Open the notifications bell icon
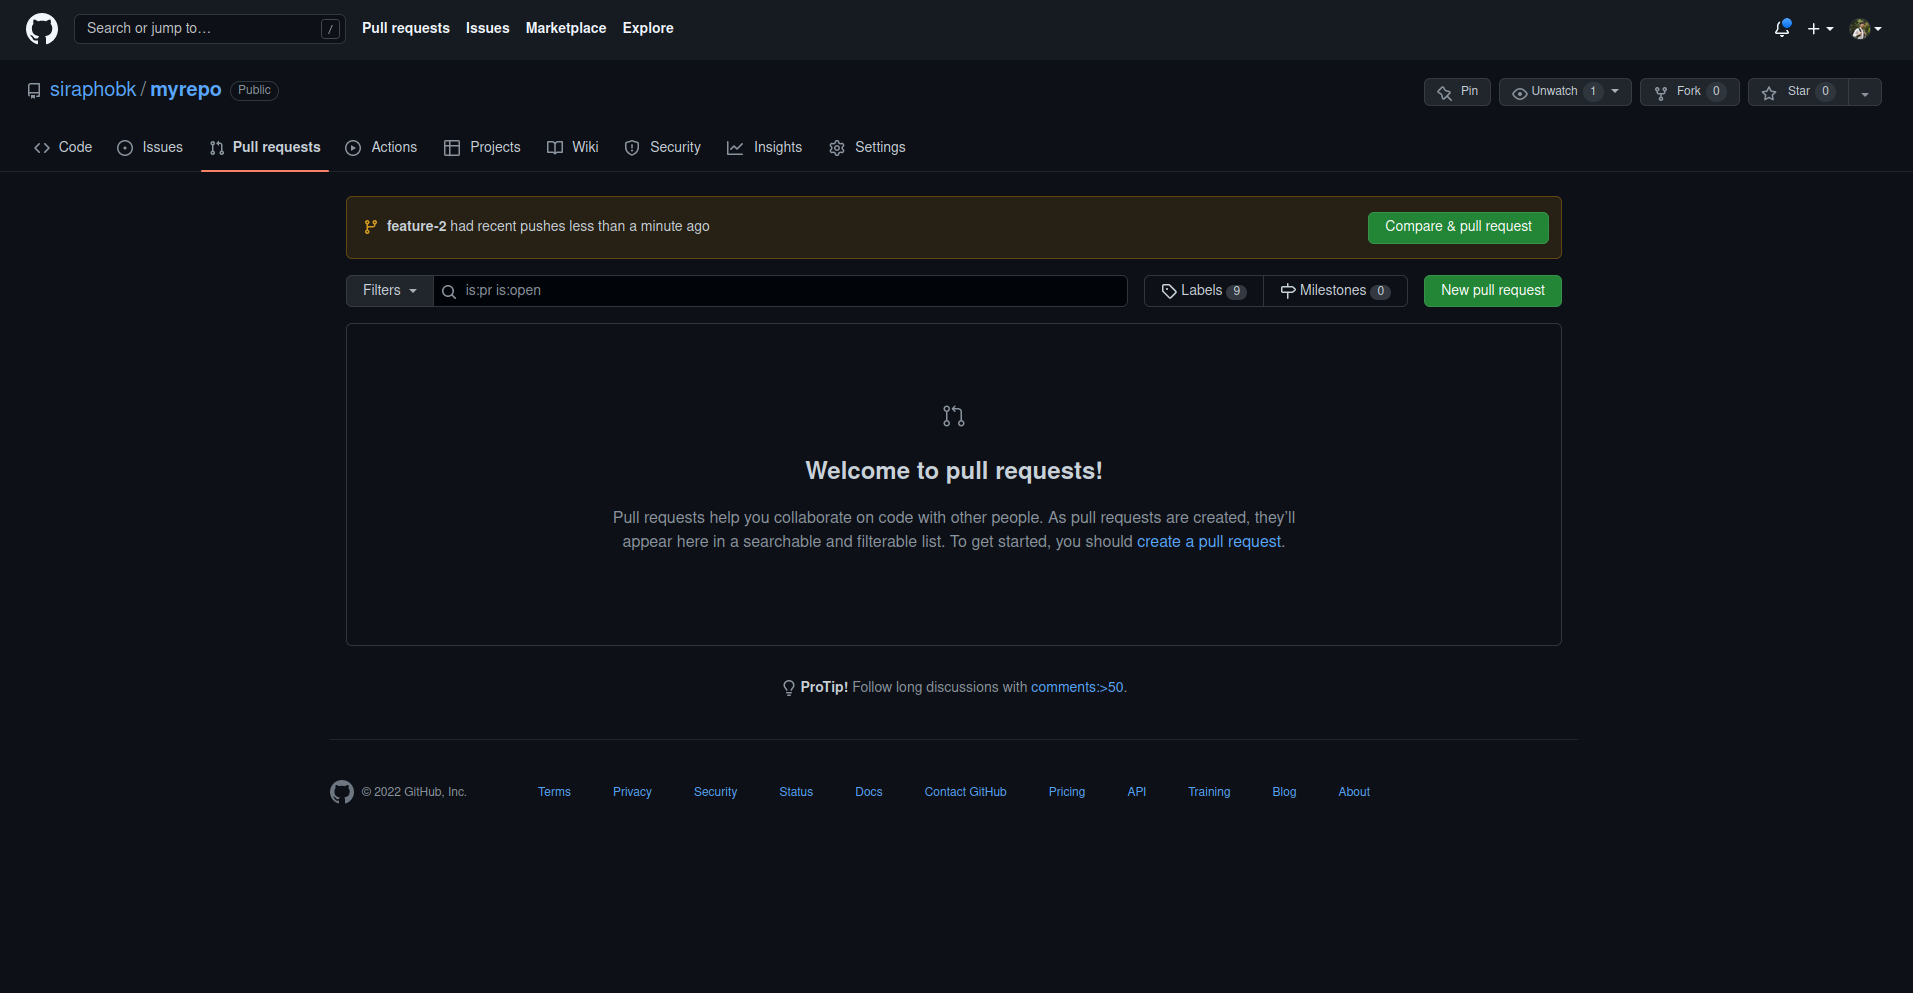Image resolution: width=1913 pixels, height=993 pixels. pos(1781,29)
